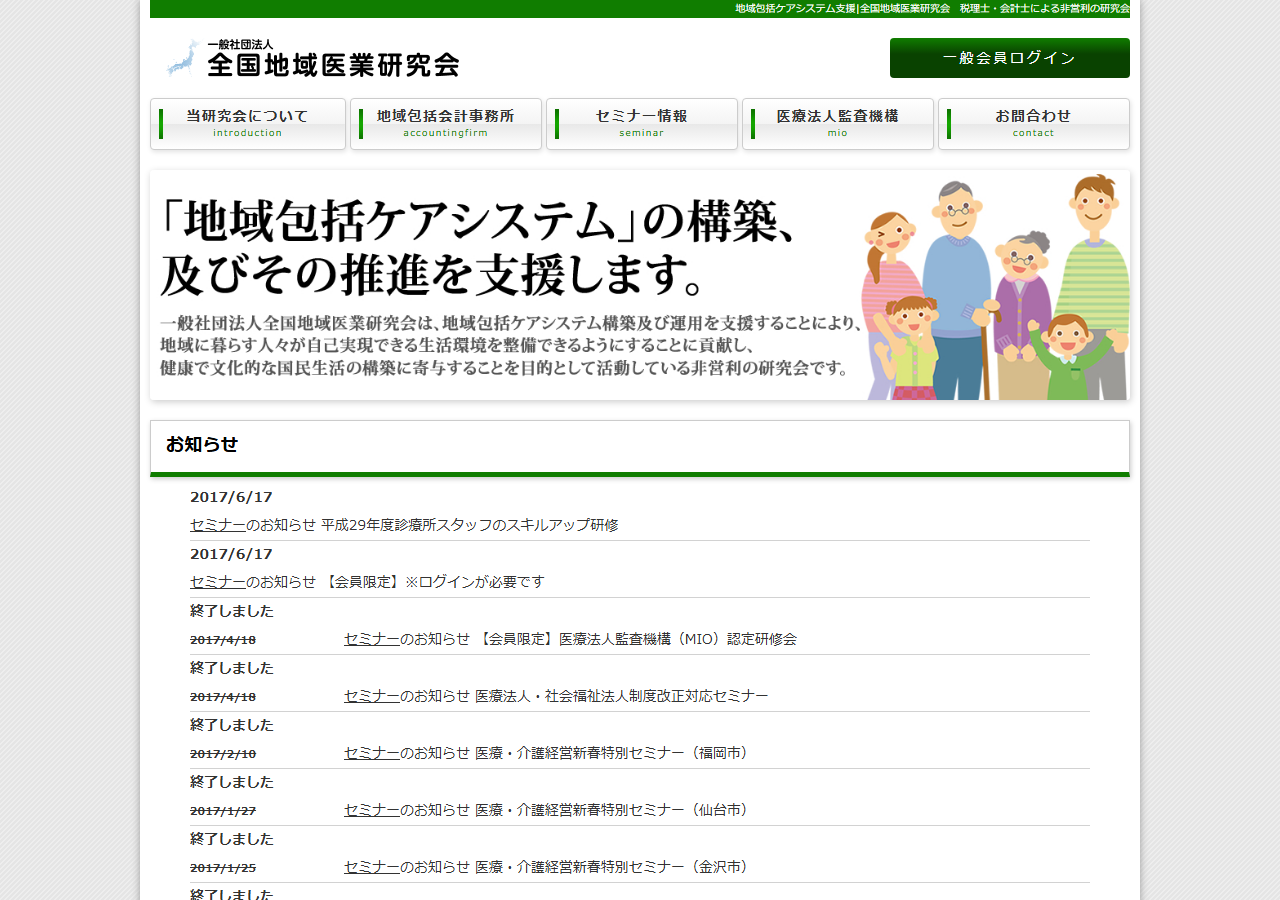Click the お問合わせ contact menu item

coord(1034,124)
